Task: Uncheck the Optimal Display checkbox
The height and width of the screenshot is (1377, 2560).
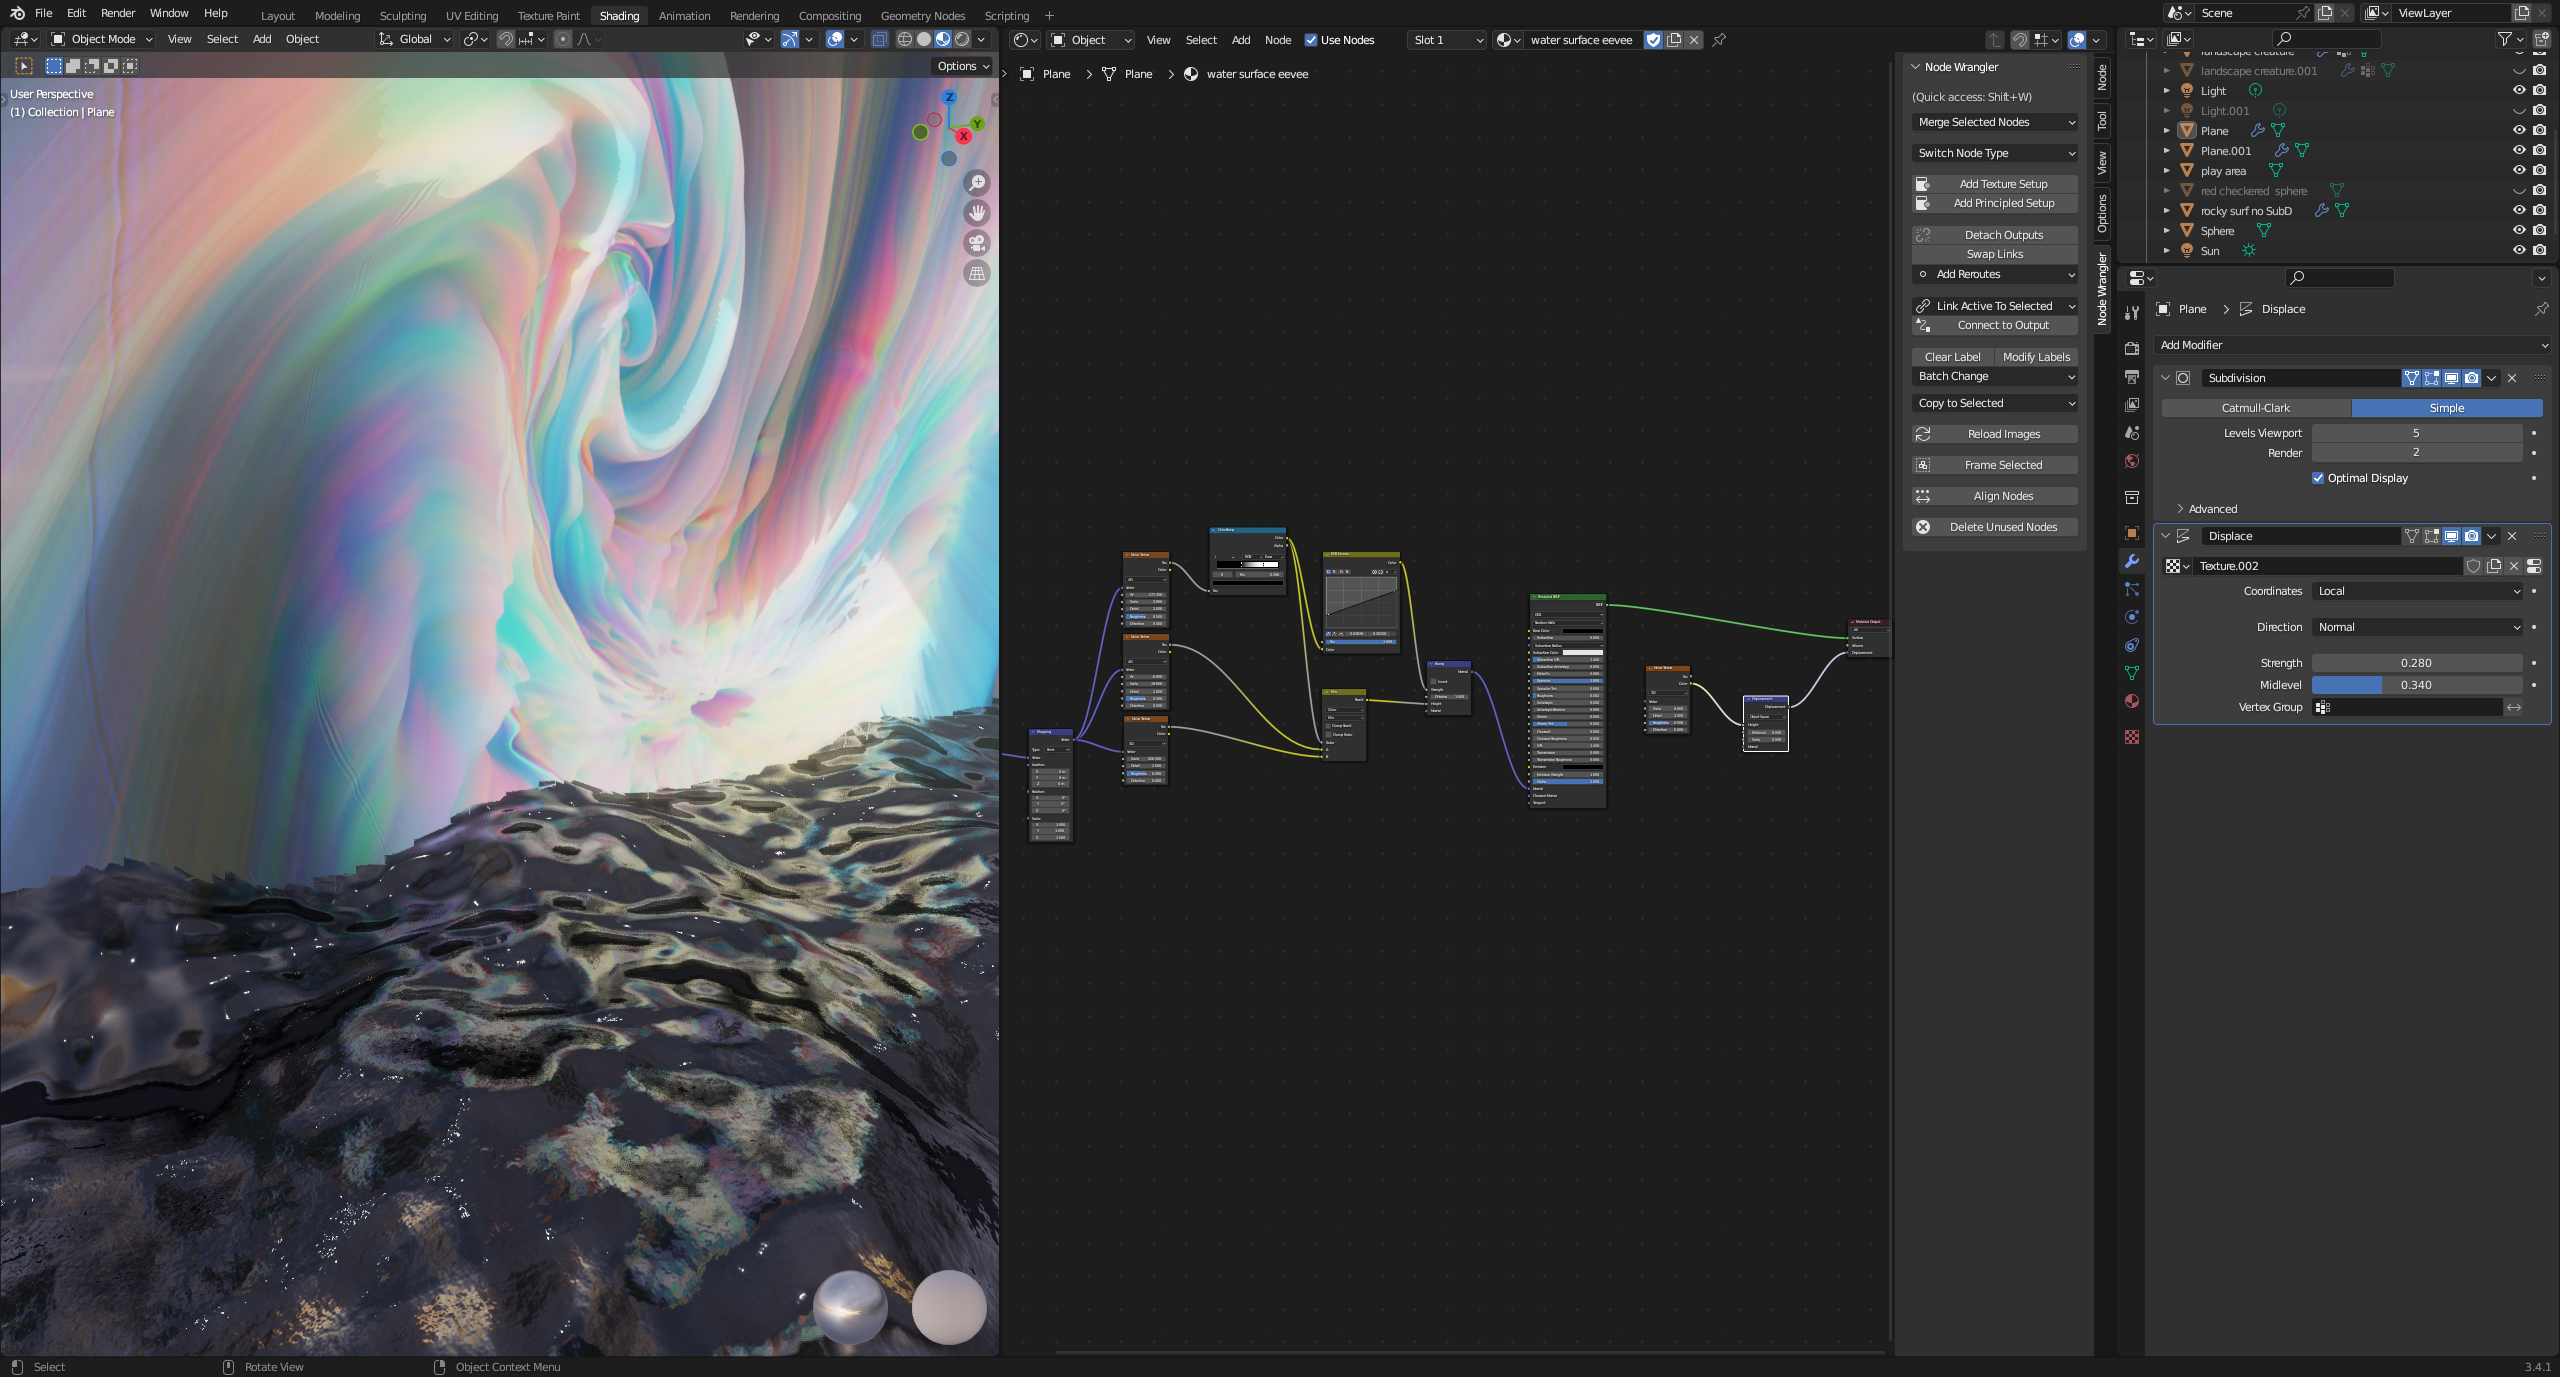Action: pos(2318,478)
